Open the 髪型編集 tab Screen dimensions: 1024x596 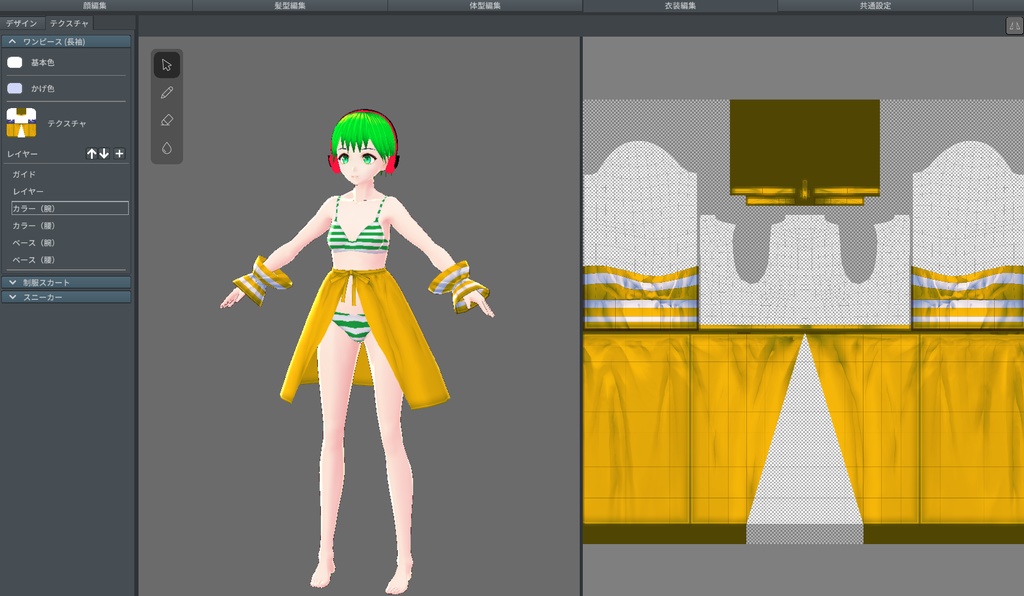click(290, 6)
